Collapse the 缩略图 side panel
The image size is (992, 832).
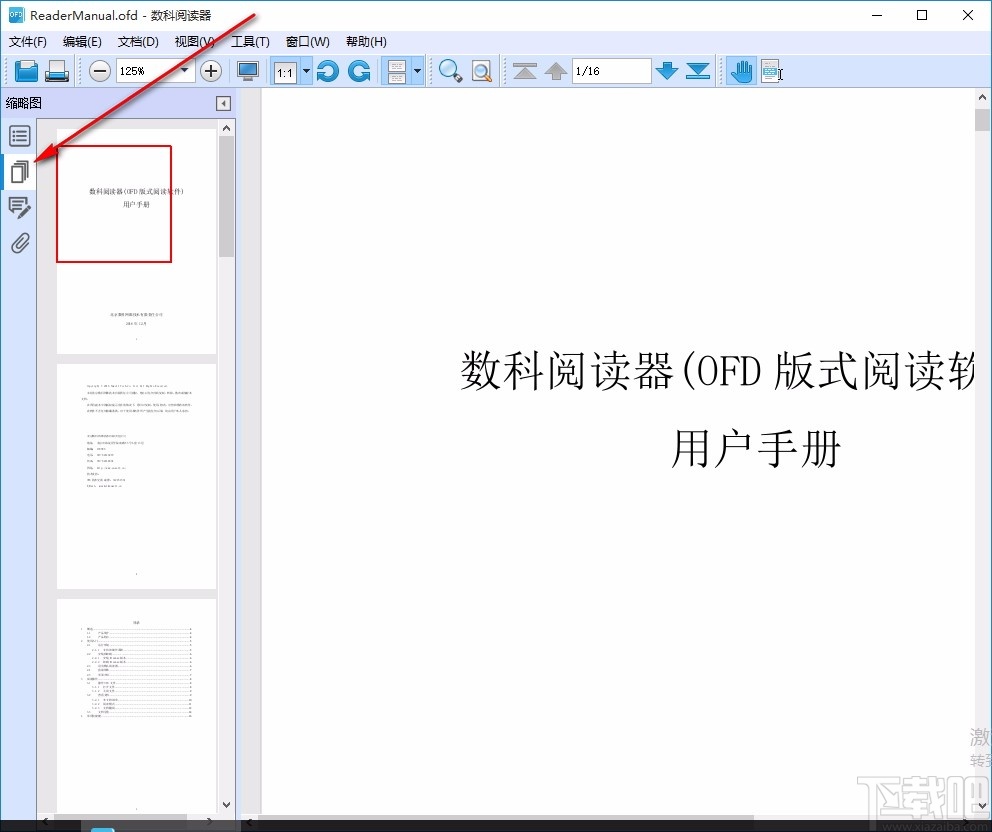223,103
